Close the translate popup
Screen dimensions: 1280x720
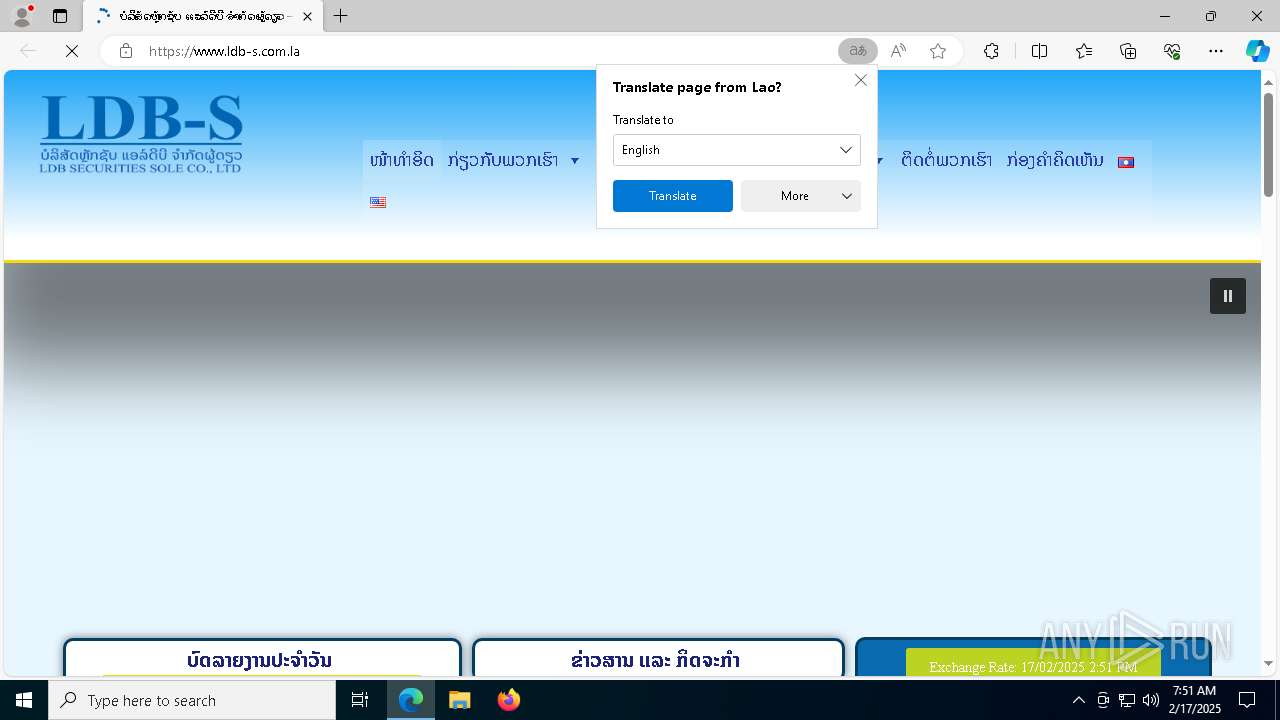(861, 80)
